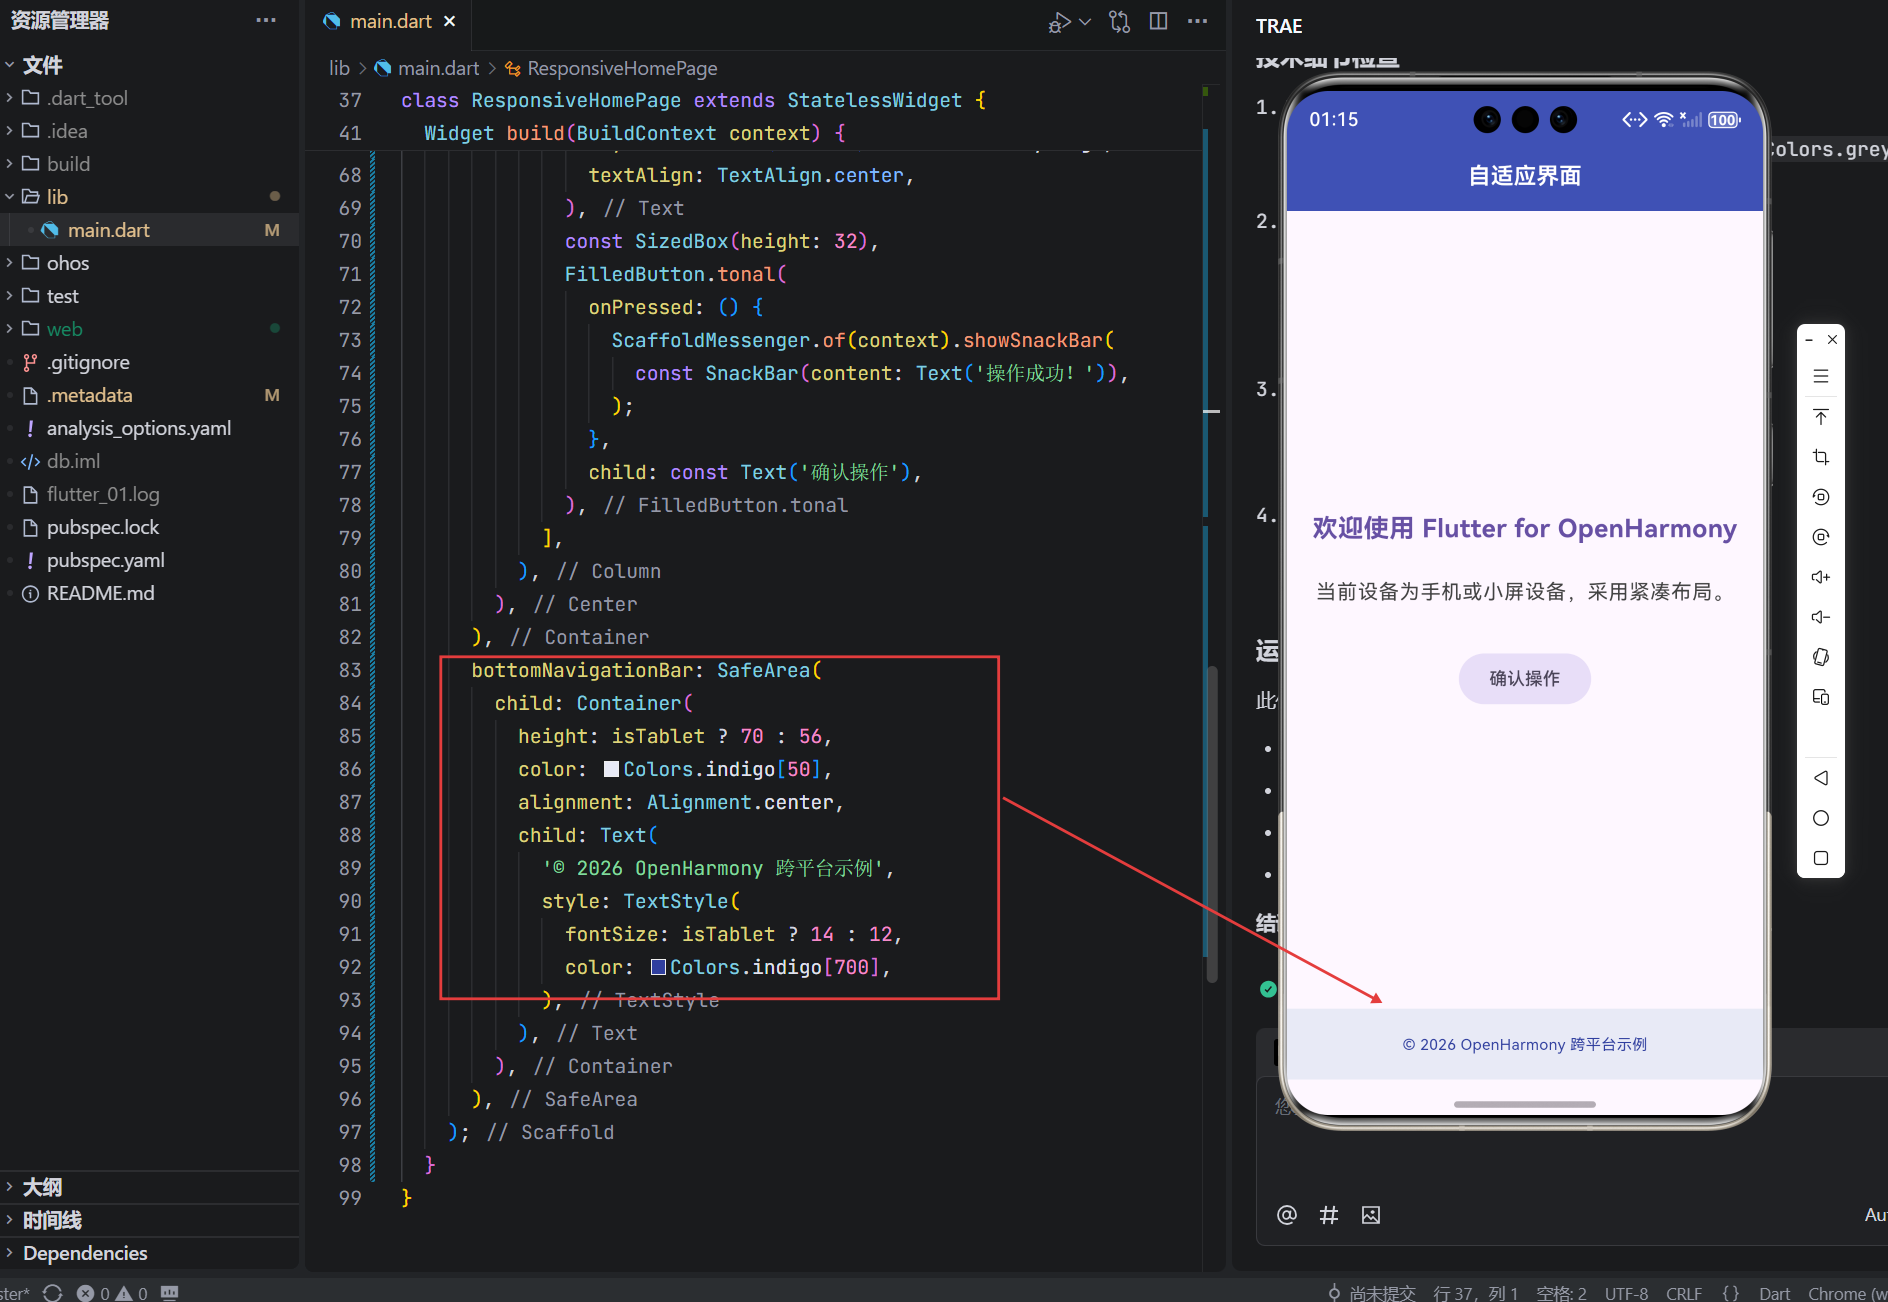Click 空格: 2 indentation setting

pos(1561,1292)
